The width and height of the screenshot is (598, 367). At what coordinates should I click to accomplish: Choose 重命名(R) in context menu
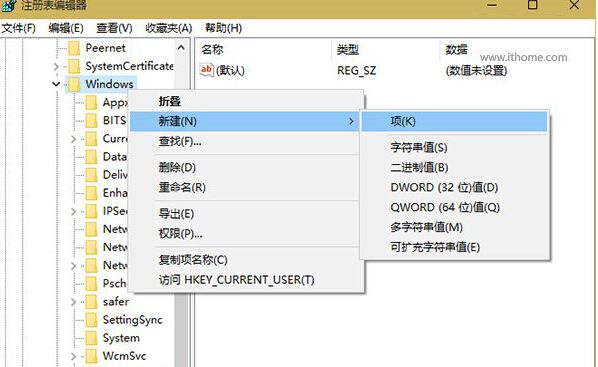[x=244, y=187]
